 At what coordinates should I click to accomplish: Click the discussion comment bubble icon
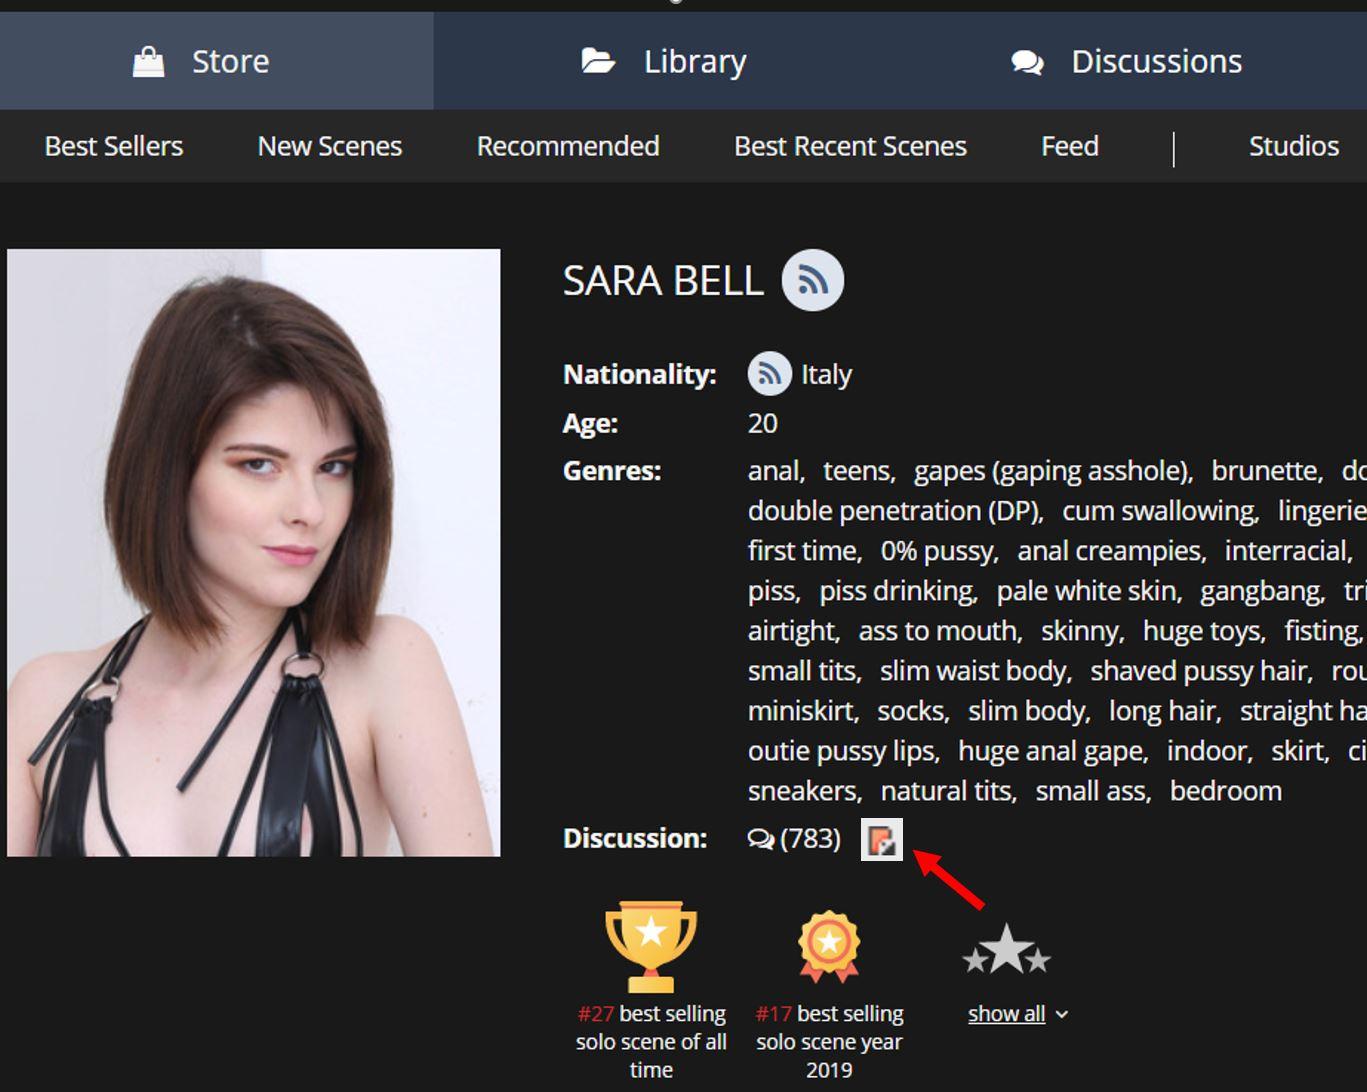tap(760, 839)
